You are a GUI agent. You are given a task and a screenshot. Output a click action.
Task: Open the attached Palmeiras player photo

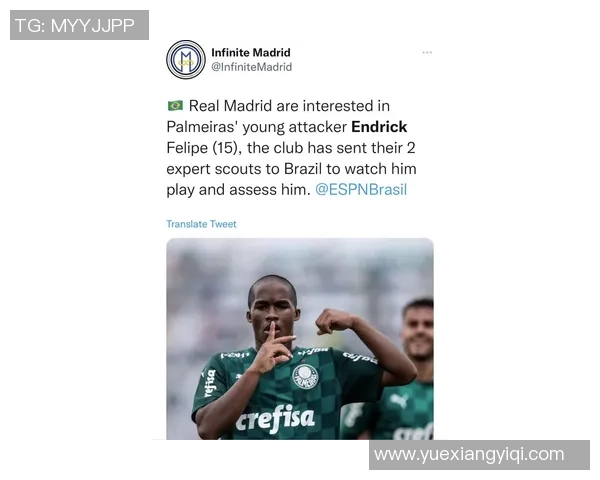pos(300,339)
